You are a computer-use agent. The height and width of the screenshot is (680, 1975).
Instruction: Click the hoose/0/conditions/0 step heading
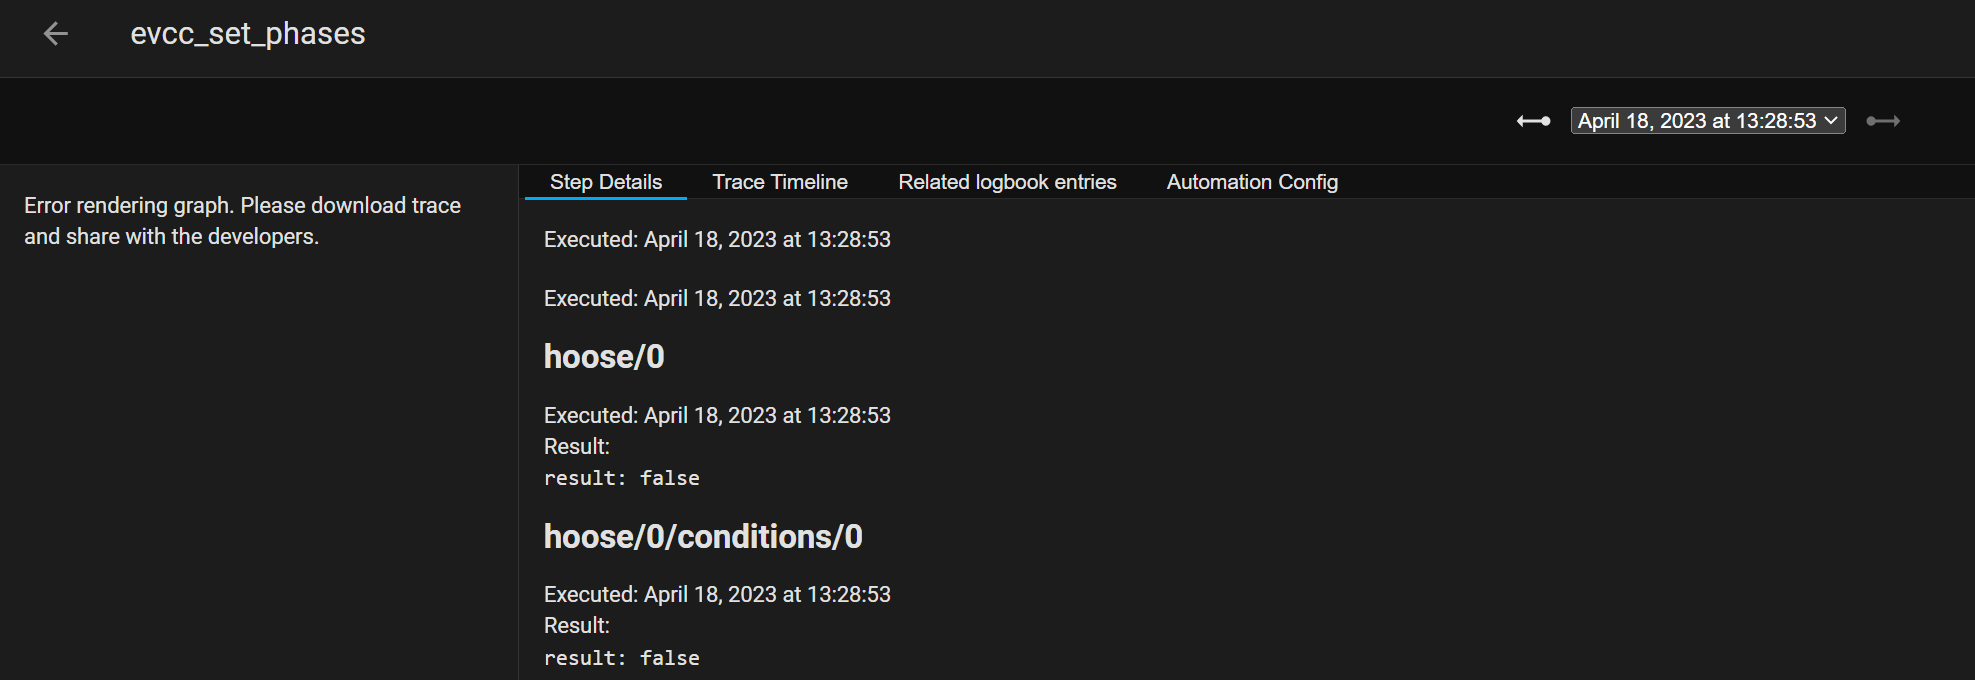click(x=702, y=536)
